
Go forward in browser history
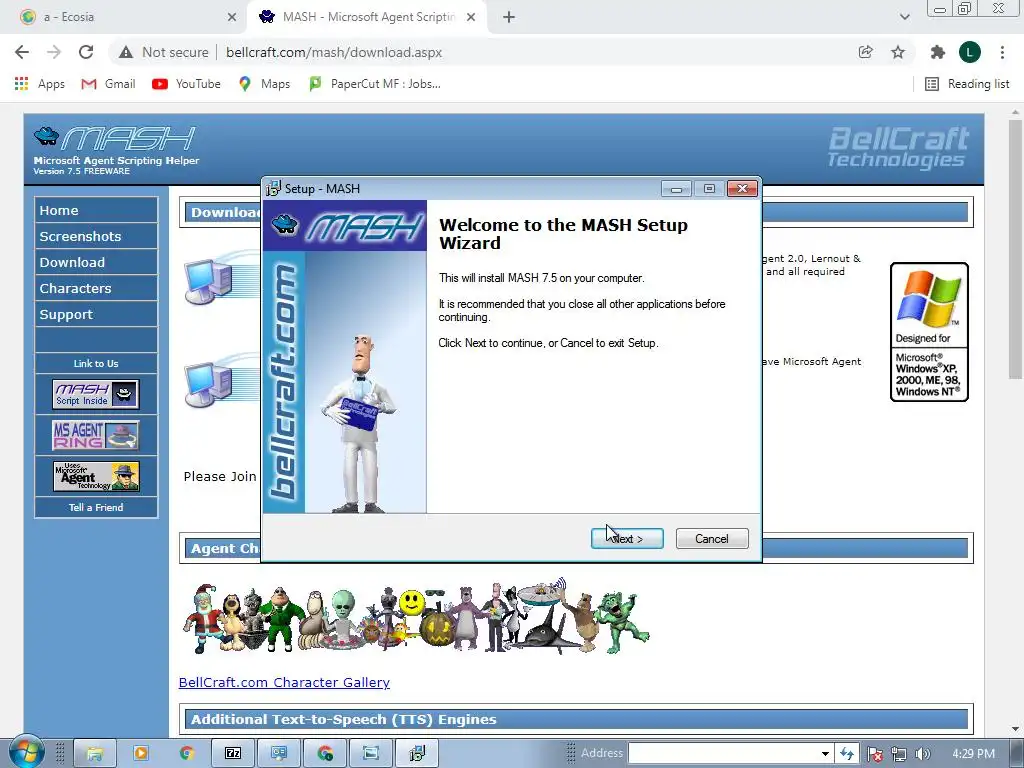tap(54, 52)
